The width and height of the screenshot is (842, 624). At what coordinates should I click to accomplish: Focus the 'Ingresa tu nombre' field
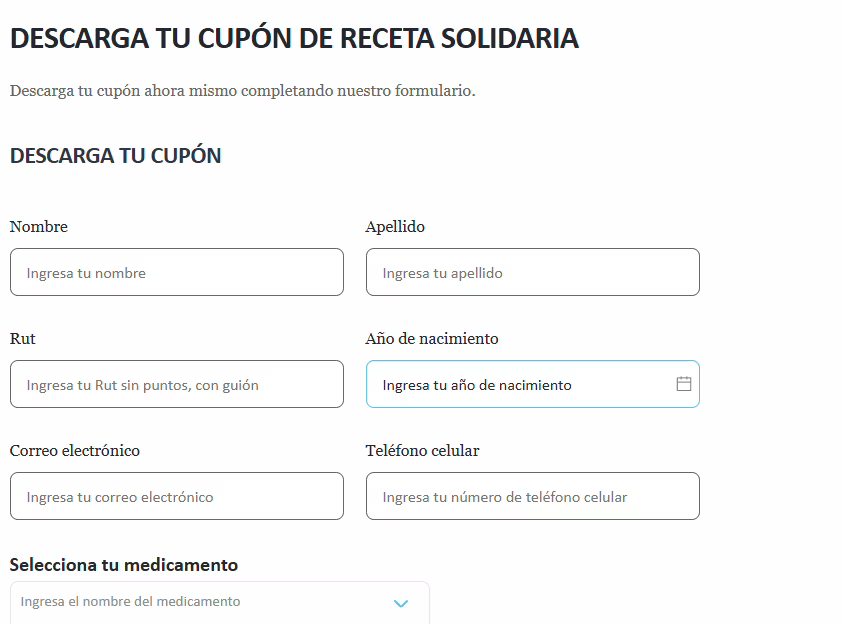(177, 272)
